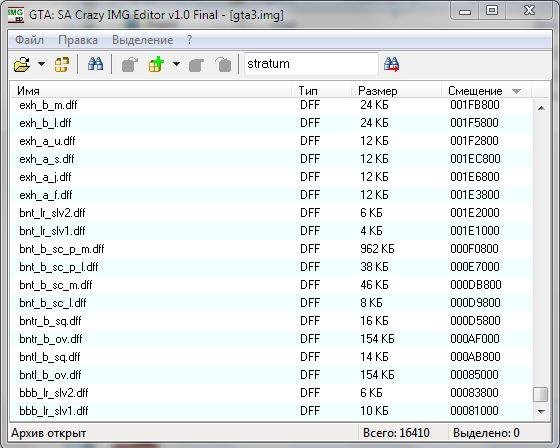Open the Правка menu
Screen dimensions: 560x448
pyautogui.click(x=78, y=40)
